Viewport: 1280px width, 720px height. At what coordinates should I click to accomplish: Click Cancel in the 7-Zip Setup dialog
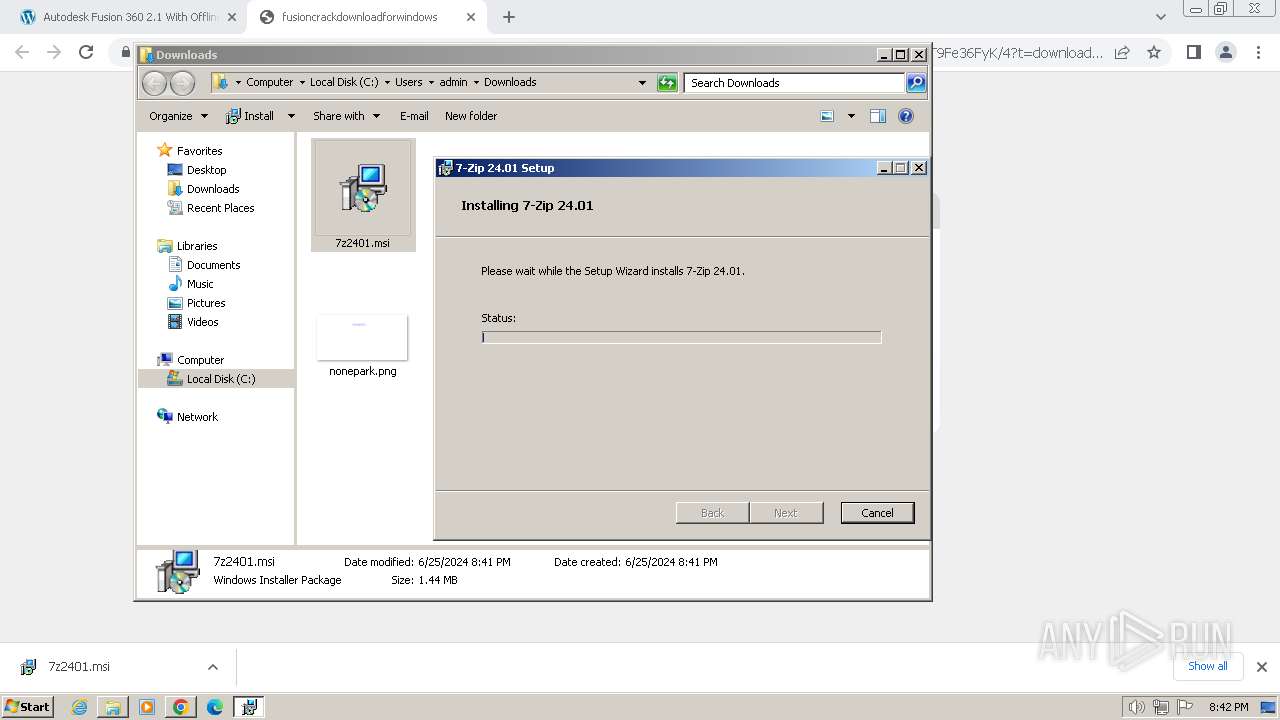coord(877,513)
